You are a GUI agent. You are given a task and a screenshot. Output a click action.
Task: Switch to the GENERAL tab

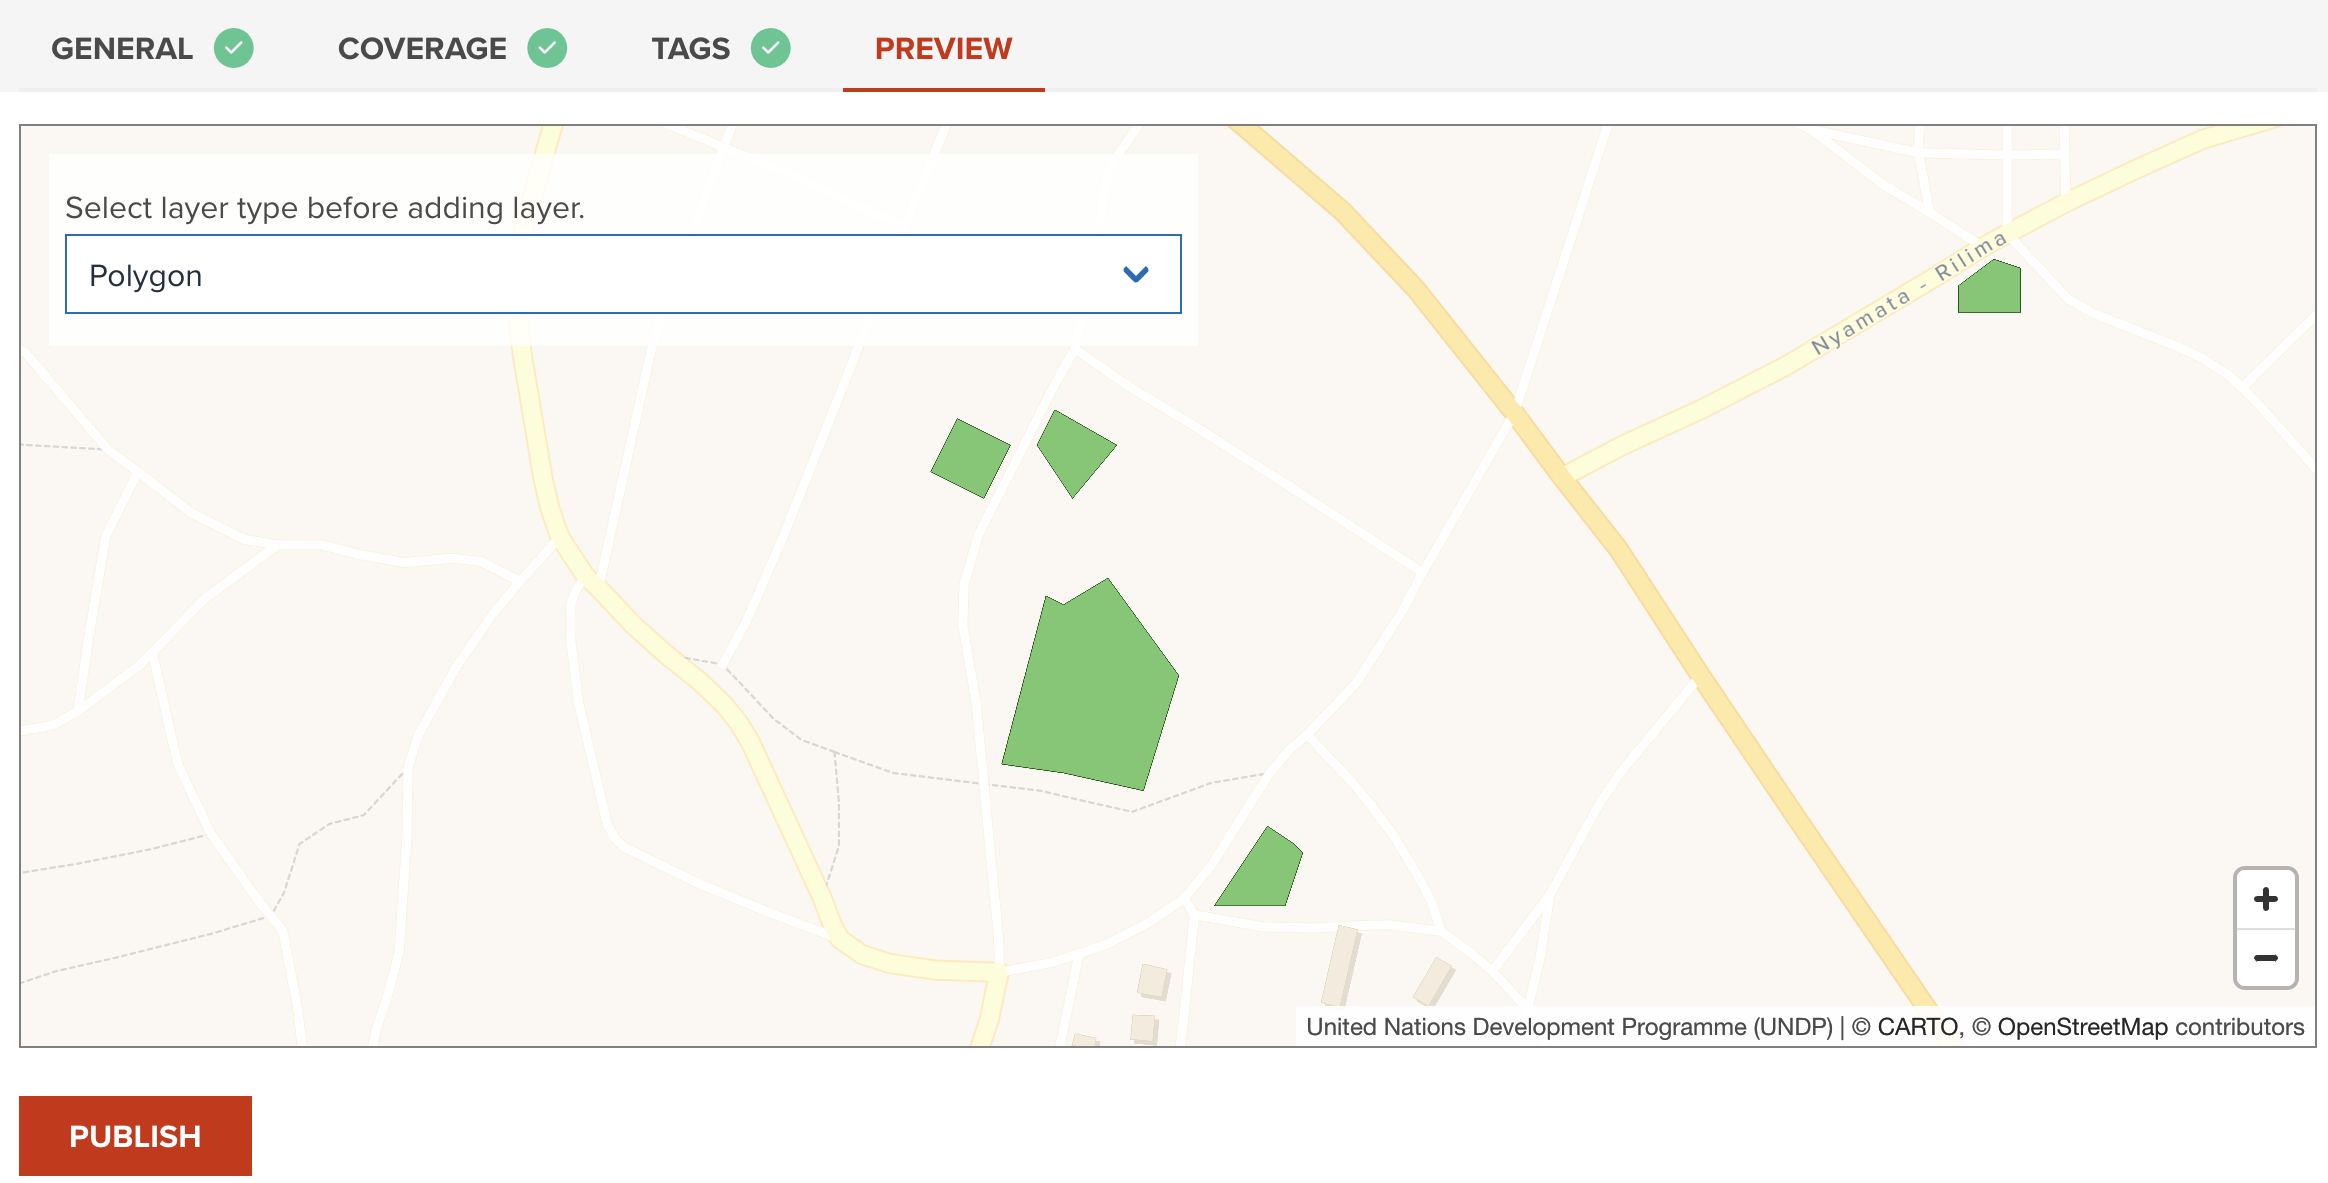click(122, 47)
